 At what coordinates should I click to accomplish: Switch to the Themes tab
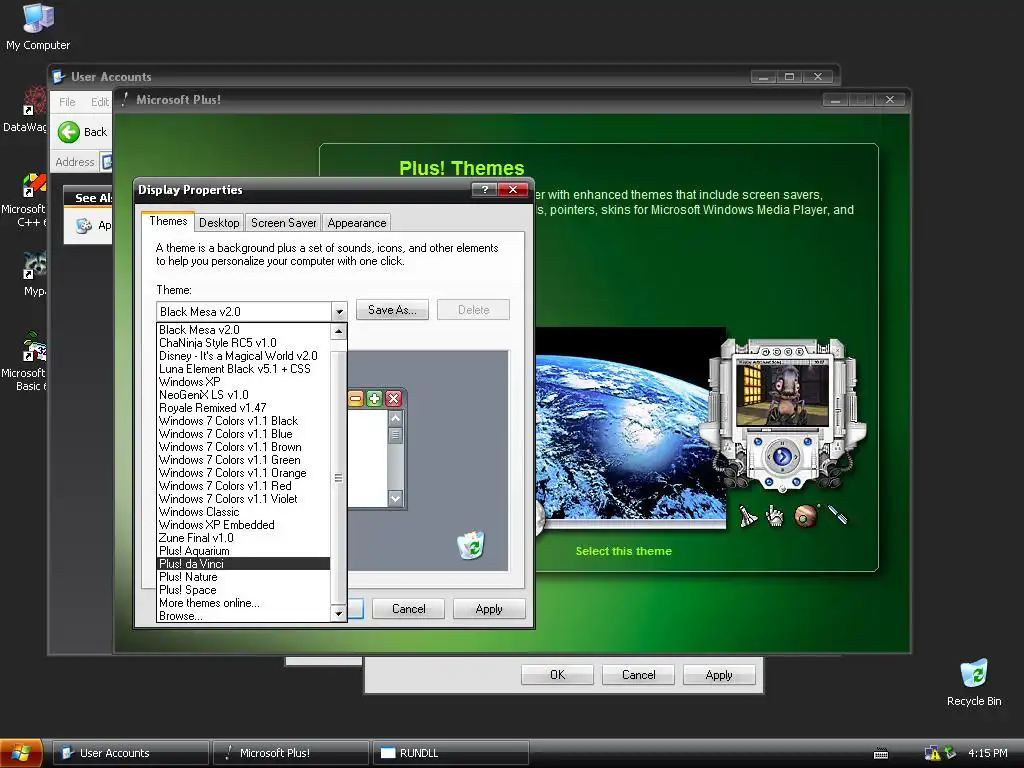[168, 221]
